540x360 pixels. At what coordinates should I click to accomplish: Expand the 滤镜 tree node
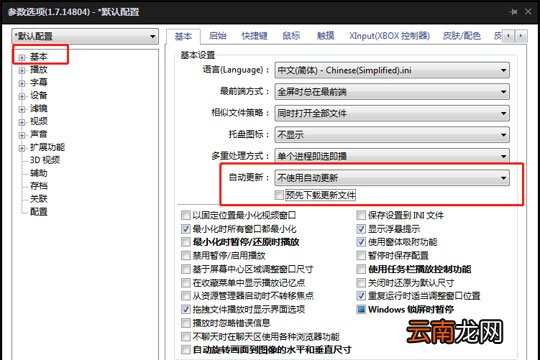[x=22, y=109]
